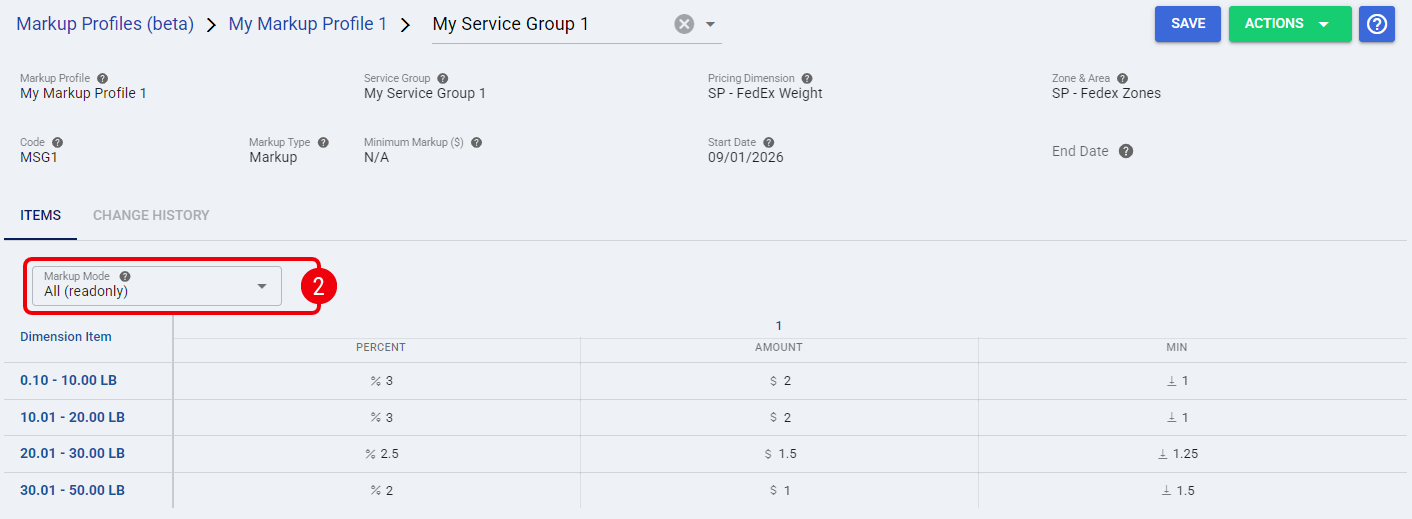
Task: Click help icon beside Minimum Markup ($)
Action: pos(476,143)
